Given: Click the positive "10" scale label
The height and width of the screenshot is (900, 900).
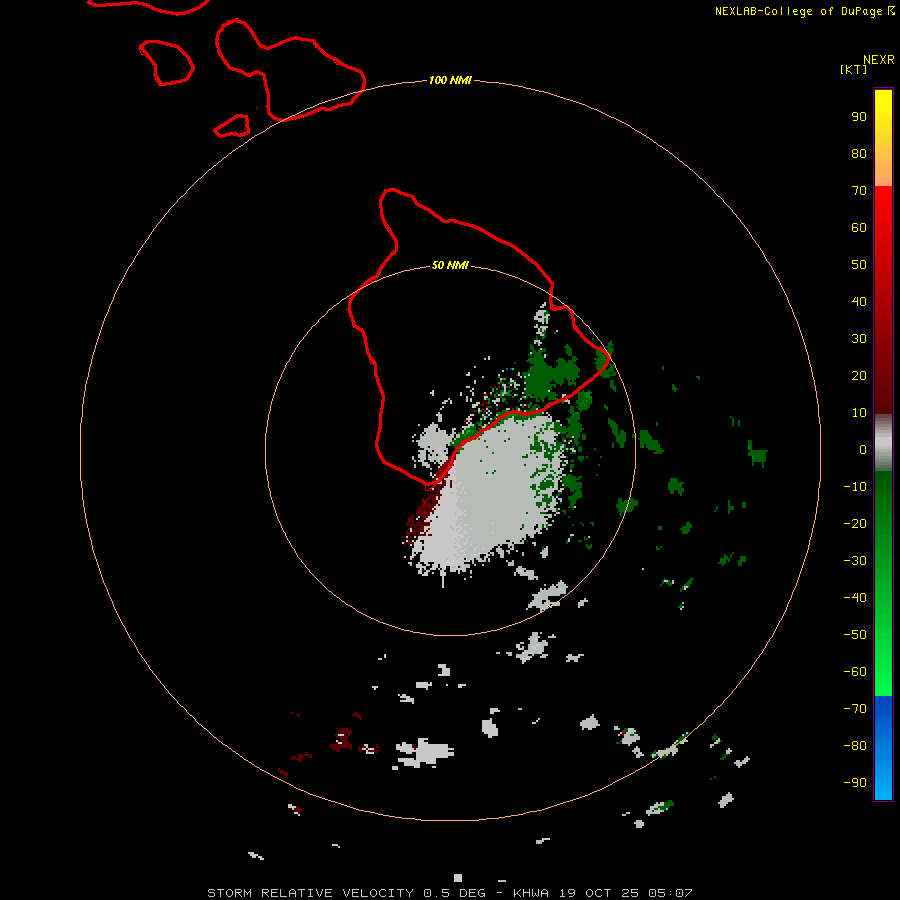Looking at the screenshot, I should (x=859, y=413).
